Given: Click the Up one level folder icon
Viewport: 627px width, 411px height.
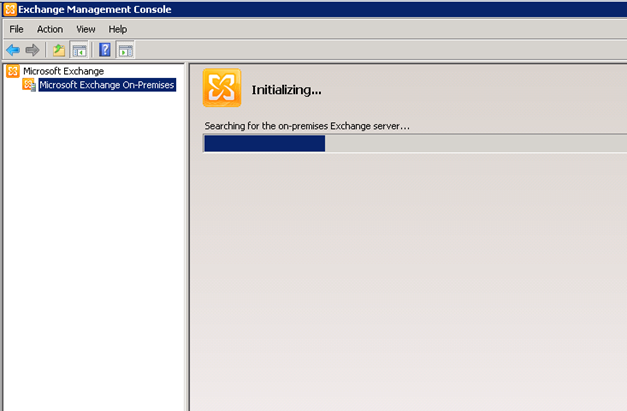Looking at the screenshot, I should 59,50.
